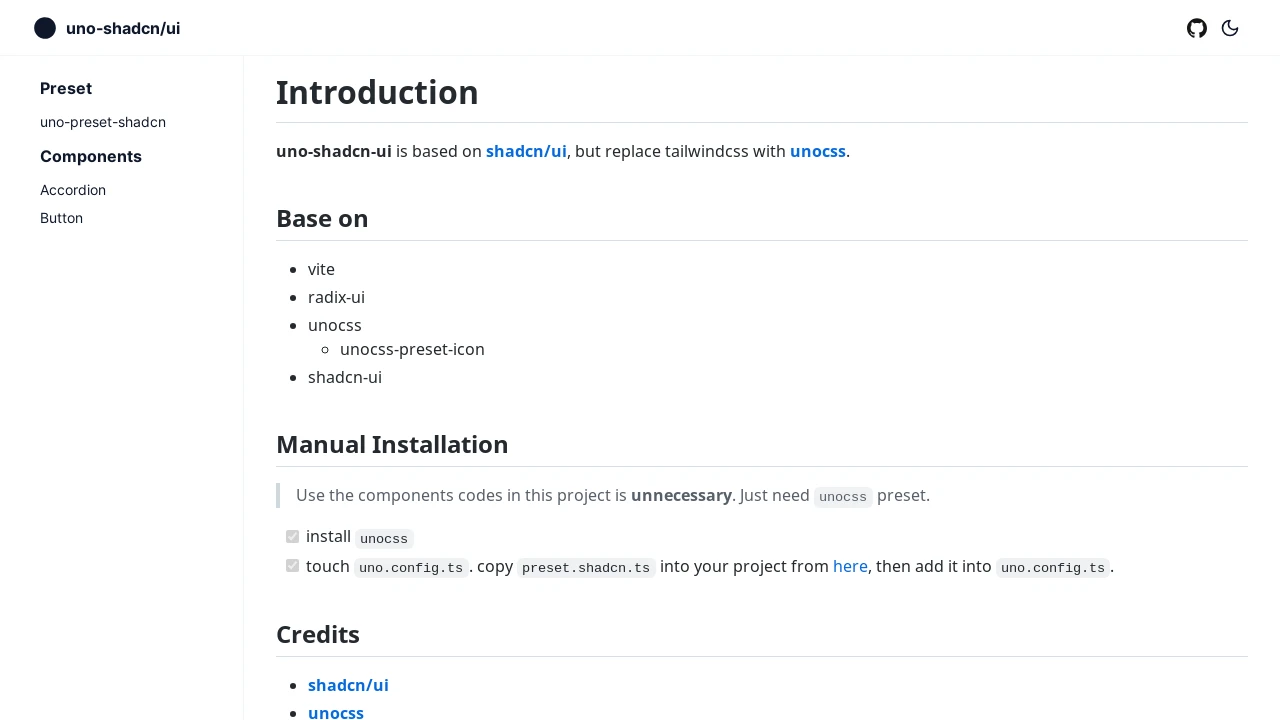Click the Credits heading

[x=318, y=634]
